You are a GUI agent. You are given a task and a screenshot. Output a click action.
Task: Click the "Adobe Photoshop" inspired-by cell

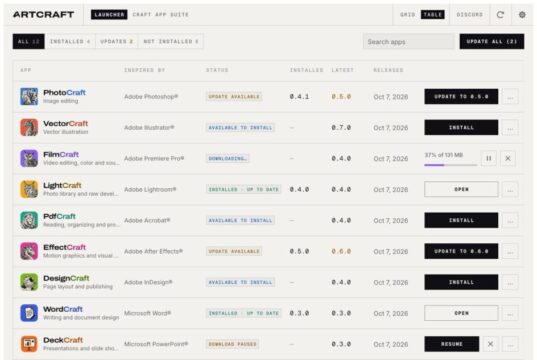[151, 97]
